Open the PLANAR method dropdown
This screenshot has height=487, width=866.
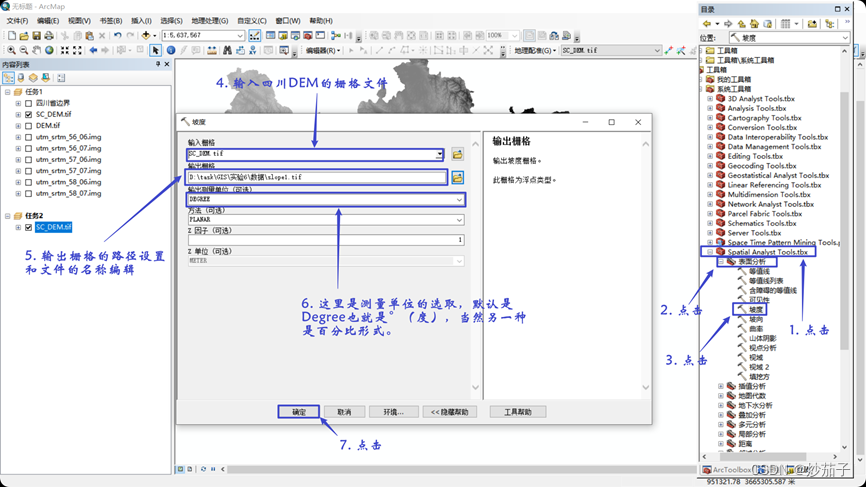459,220
